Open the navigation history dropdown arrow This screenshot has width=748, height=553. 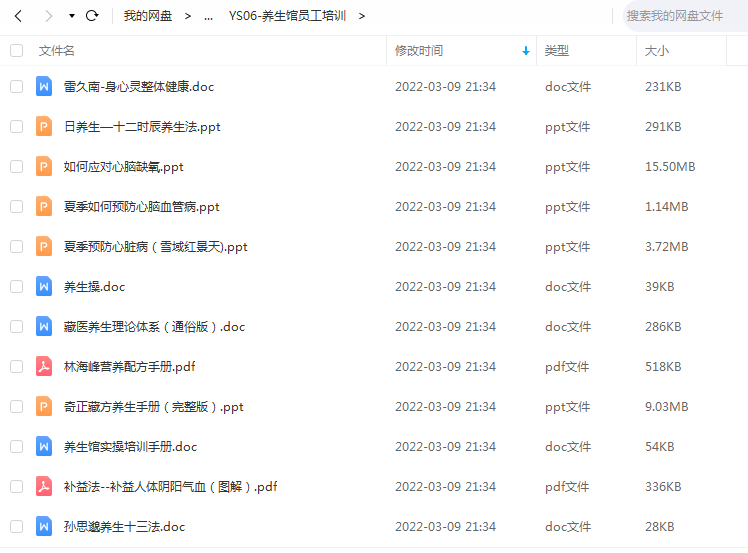pyautogui.click(x=72, y=16)
